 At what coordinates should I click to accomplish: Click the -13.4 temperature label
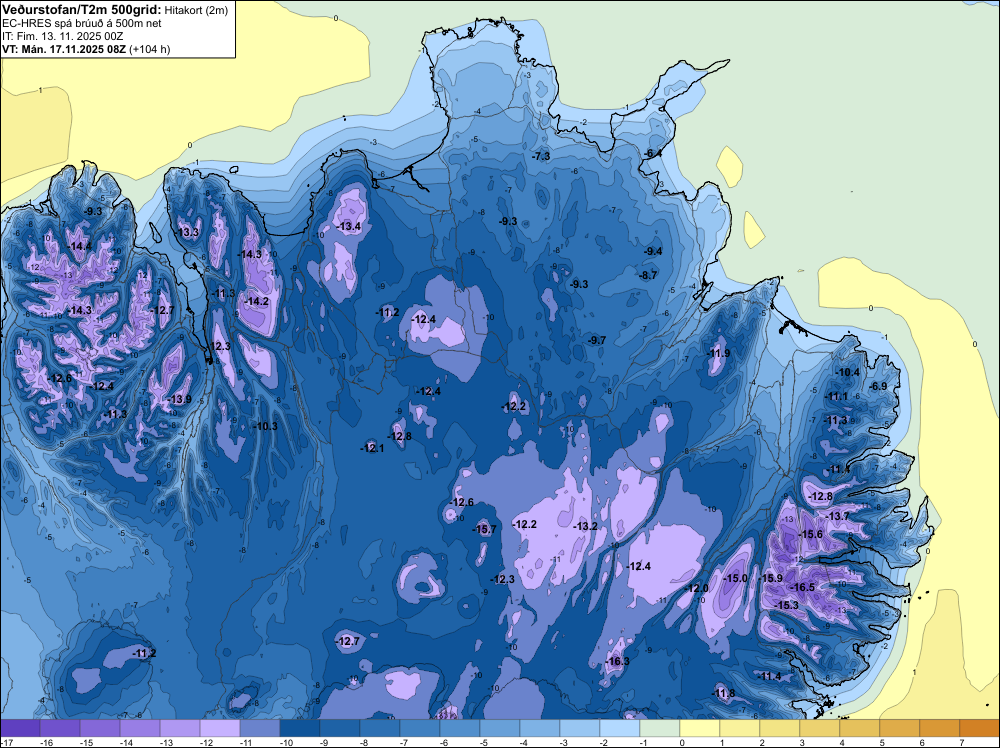pos(349,226)
